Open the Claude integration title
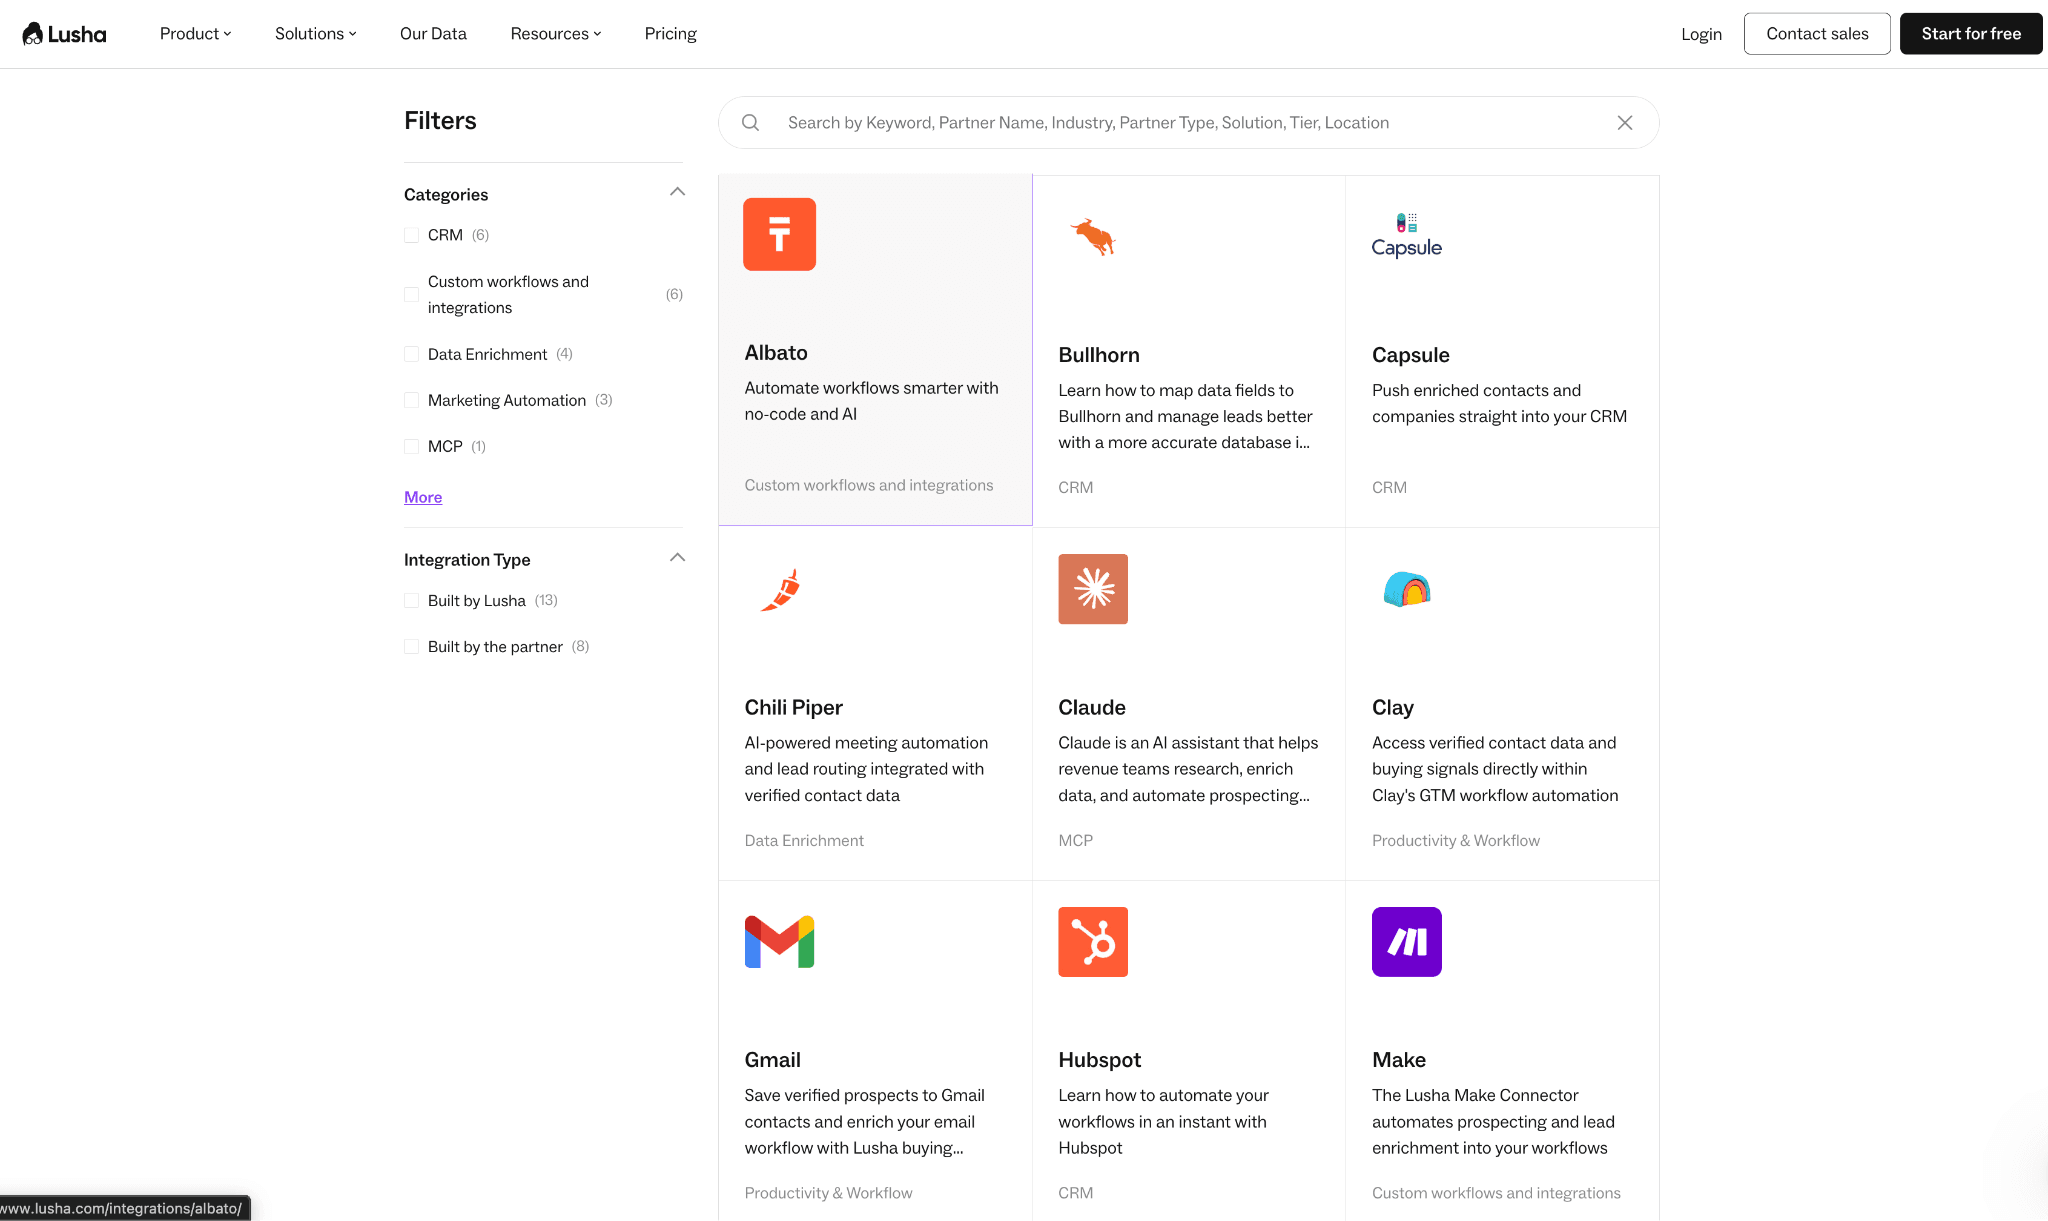Screen dimensions: 2048x1221 [x=1092, y=708]
